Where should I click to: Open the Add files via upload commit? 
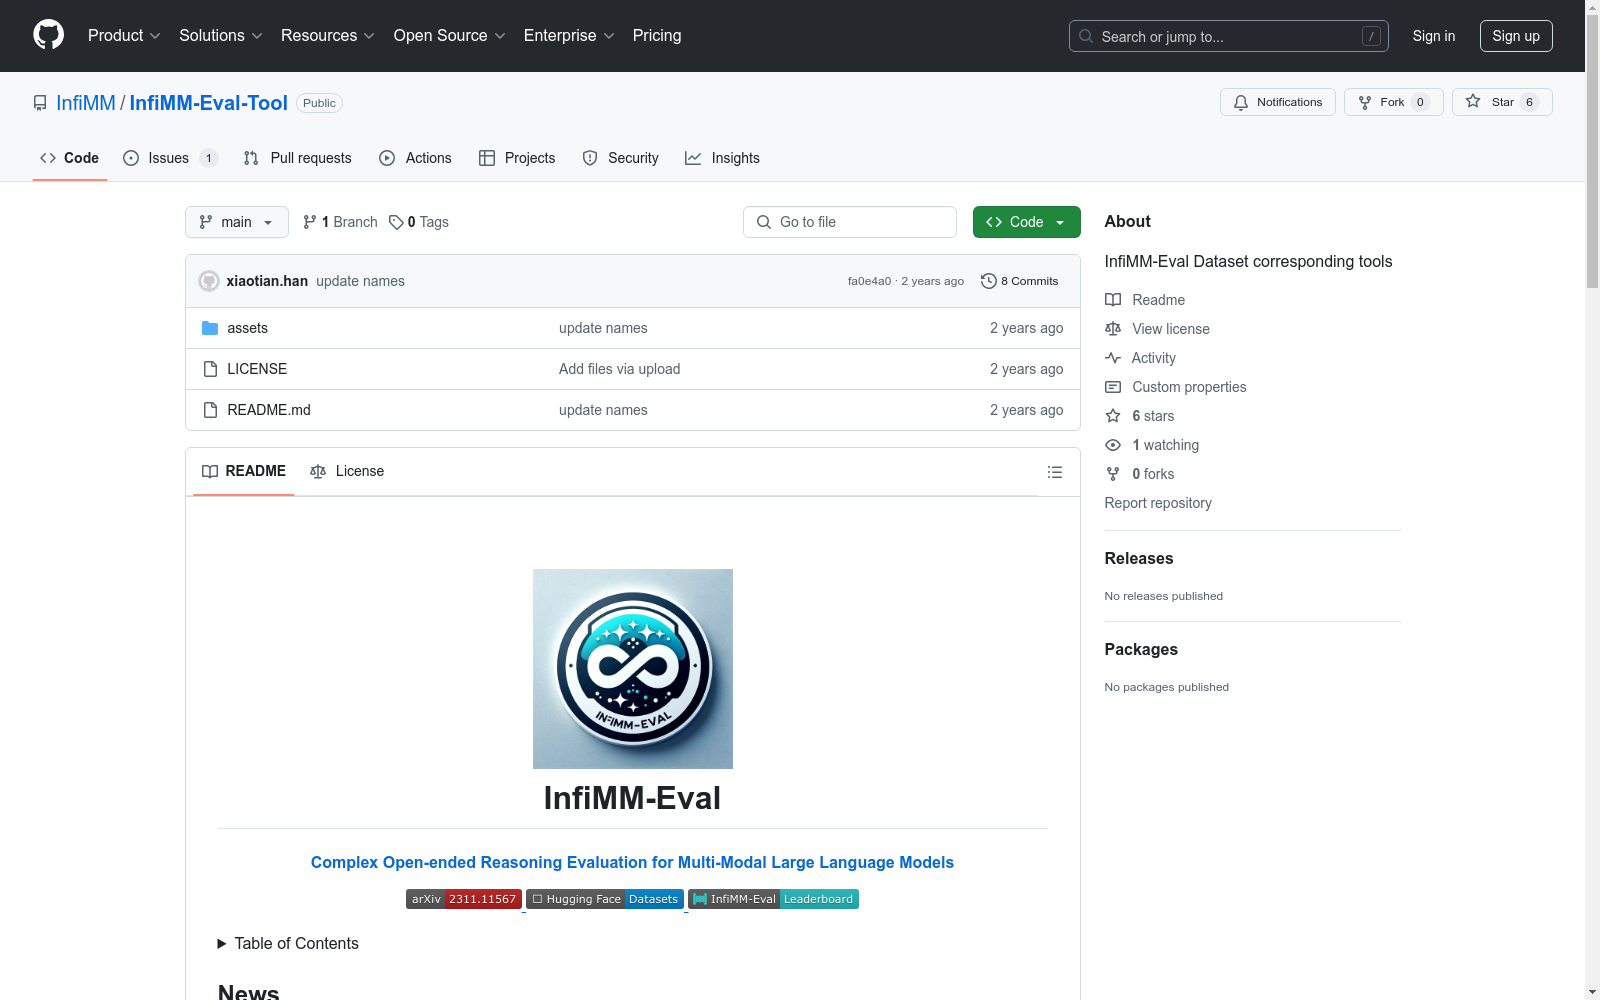point(620,369)
